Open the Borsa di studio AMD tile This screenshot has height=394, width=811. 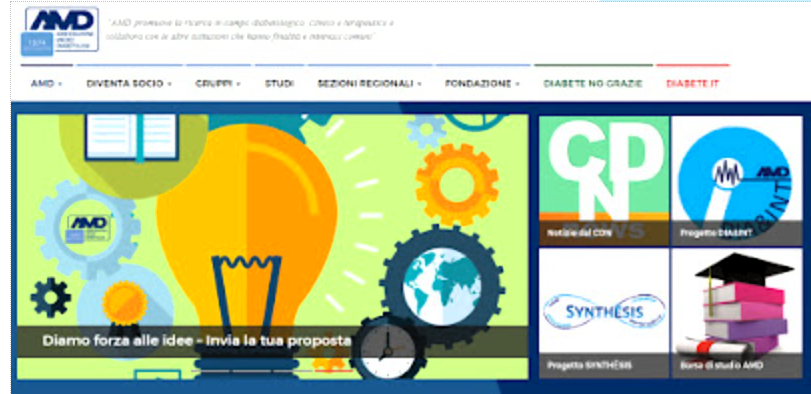[x=737, y=313]
